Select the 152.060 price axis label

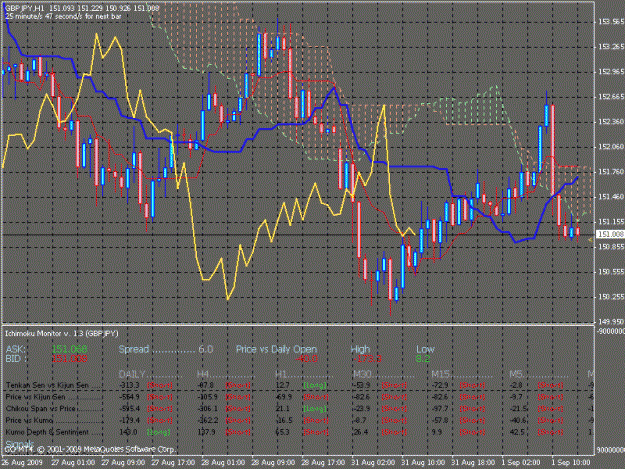coord(611,147)
